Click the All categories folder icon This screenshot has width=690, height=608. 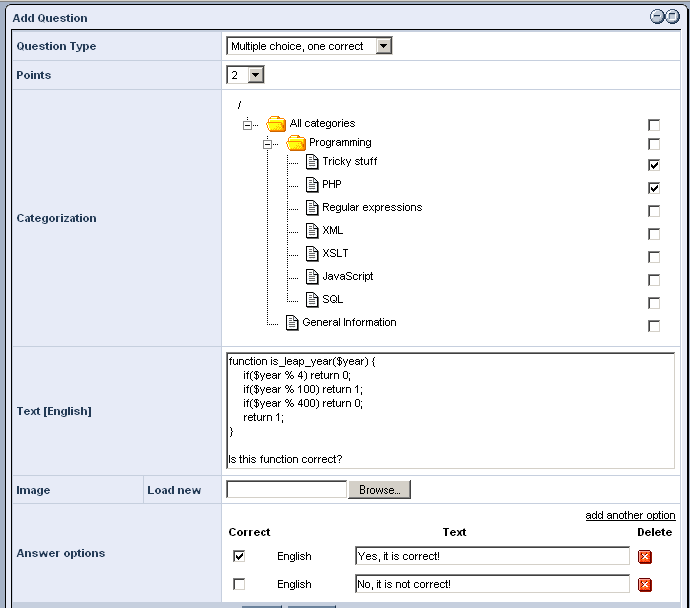pyautogui.click(x=276, y=124)
